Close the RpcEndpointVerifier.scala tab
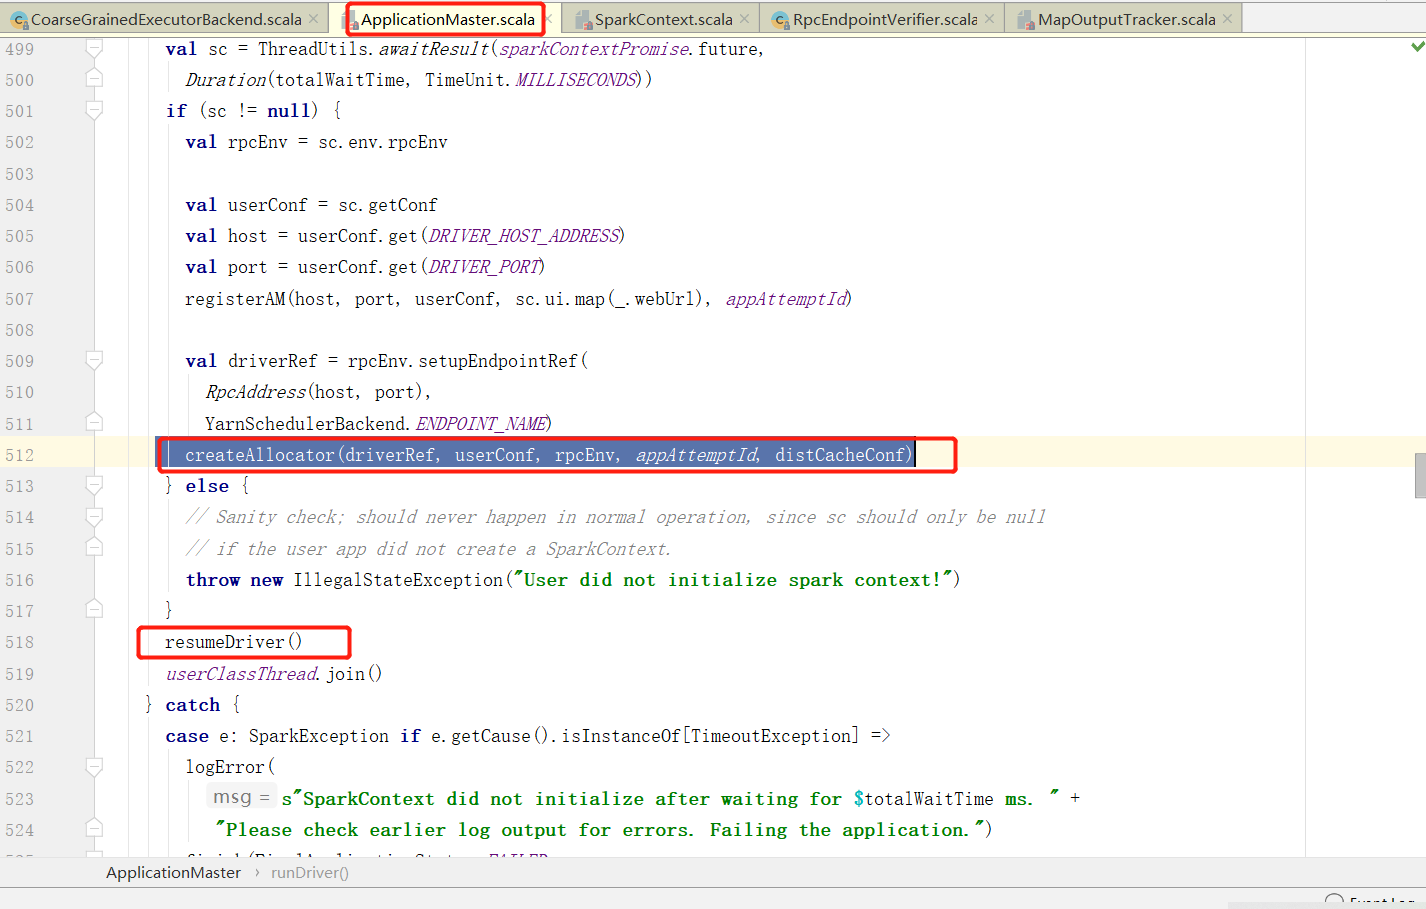 click(x=990, y=19)
